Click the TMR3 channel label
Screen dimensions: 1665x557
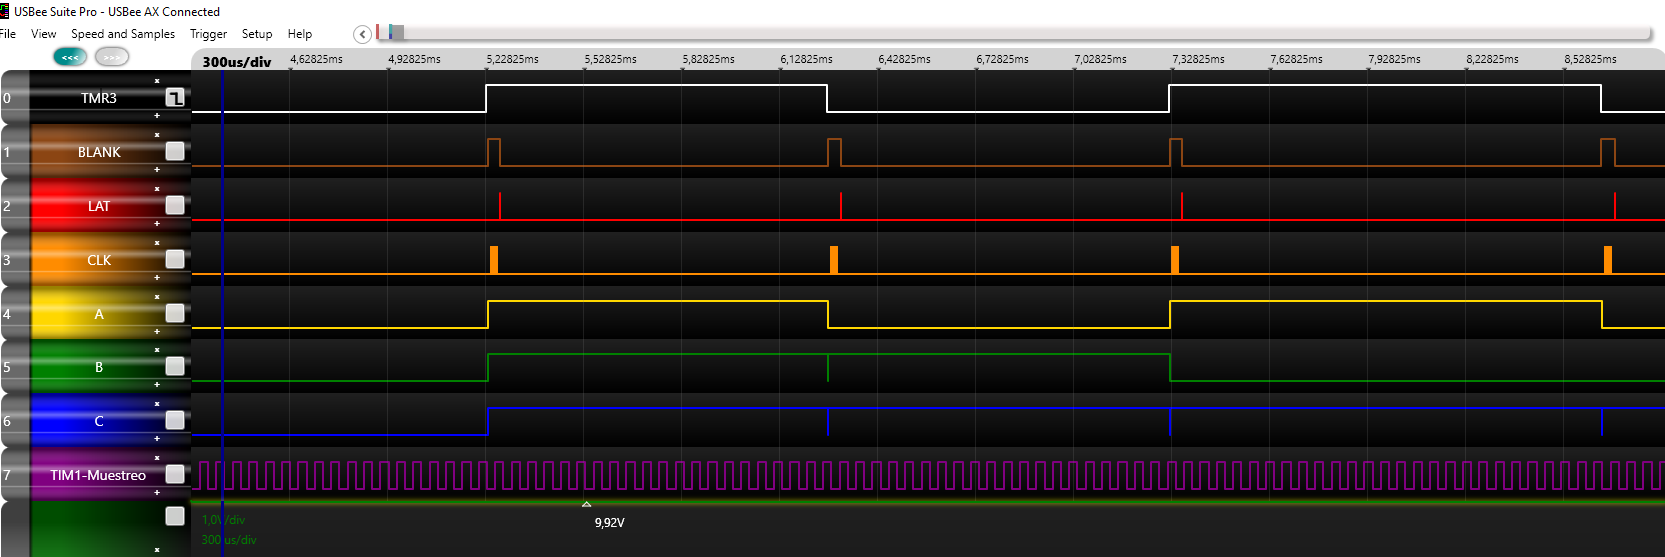point(99,98)
